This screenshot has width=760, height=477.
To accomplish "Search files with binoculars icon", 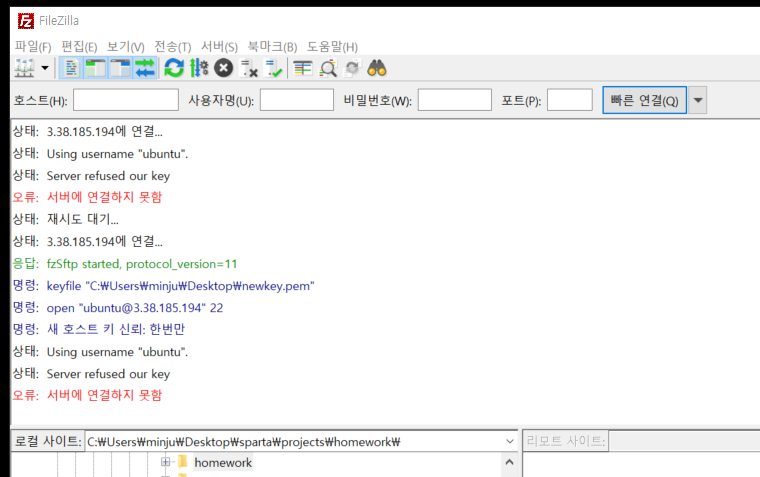I will tap(377, 68).
